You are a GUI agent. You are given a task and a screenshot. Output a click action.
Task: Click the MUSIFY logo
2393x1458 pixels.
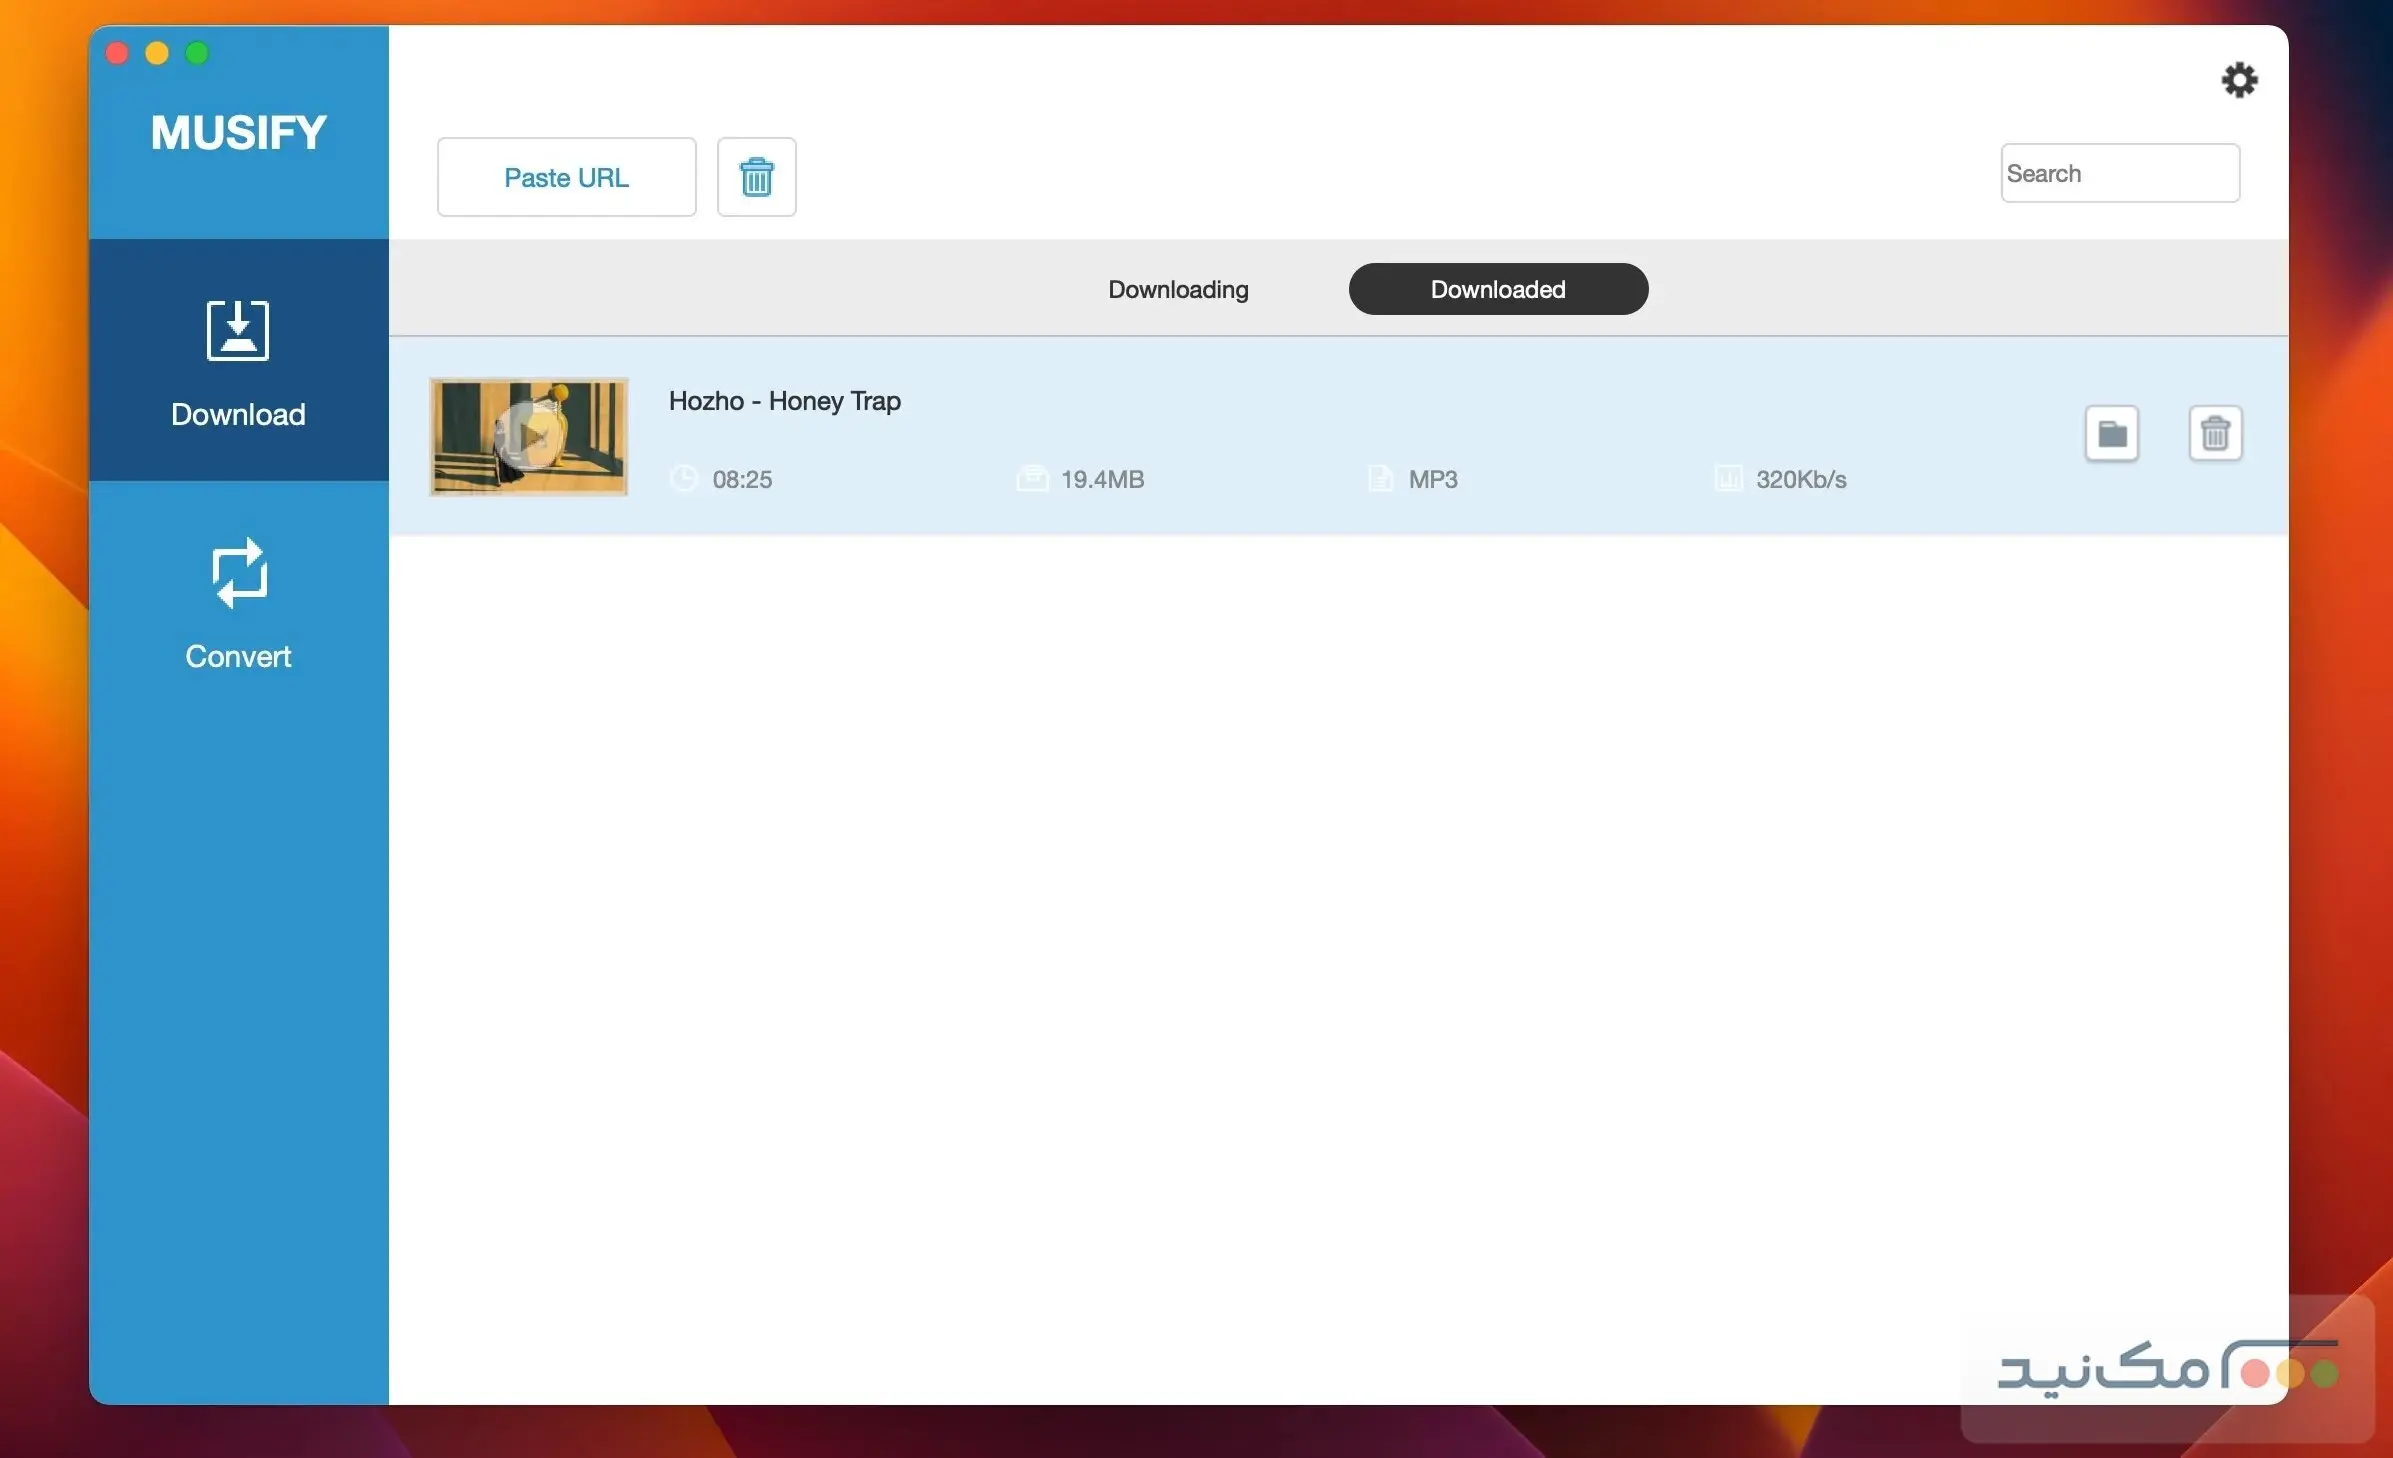[x=238, y=133]
